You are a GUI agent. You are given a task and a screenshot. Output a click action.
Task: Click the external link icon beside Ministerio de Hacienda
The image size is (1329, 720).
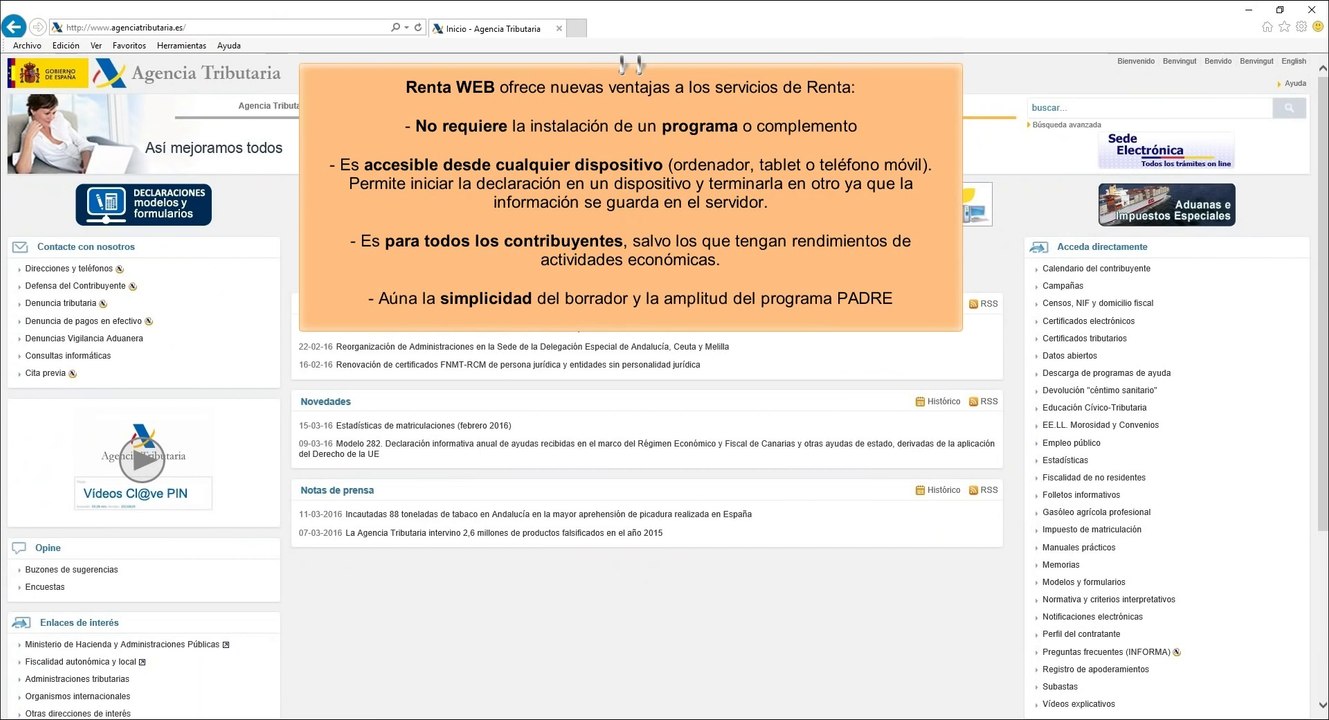coord(226,645)
